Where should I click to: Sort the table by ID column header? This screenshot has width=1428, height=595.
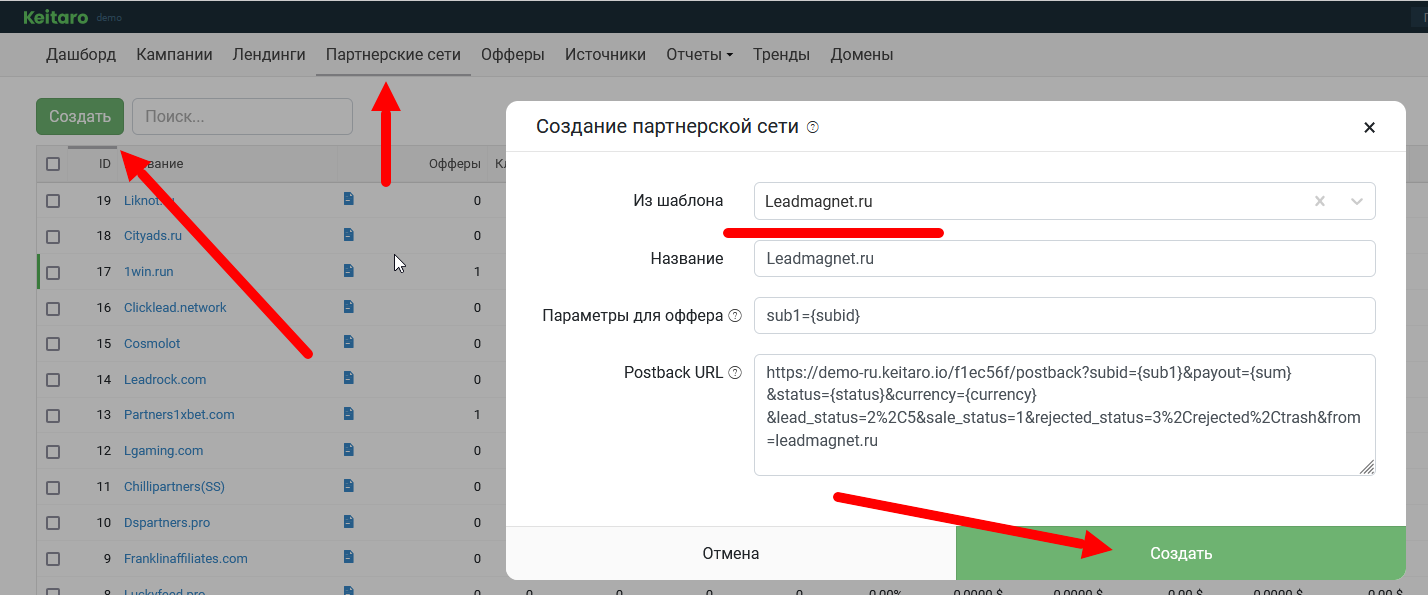point(105,164)
